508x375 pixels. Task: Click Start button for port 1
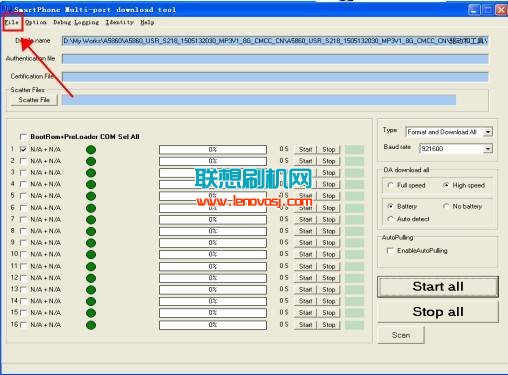click(x=305, y=150)
